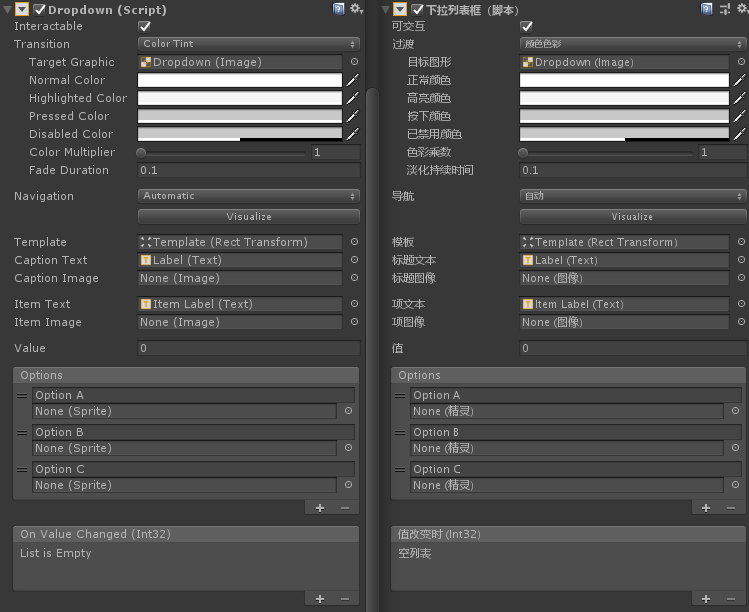Viewport: 749px width, 612px height.
Task: Open object picker for Item Text
Action: pyautogui.click(x=354, y=303)
